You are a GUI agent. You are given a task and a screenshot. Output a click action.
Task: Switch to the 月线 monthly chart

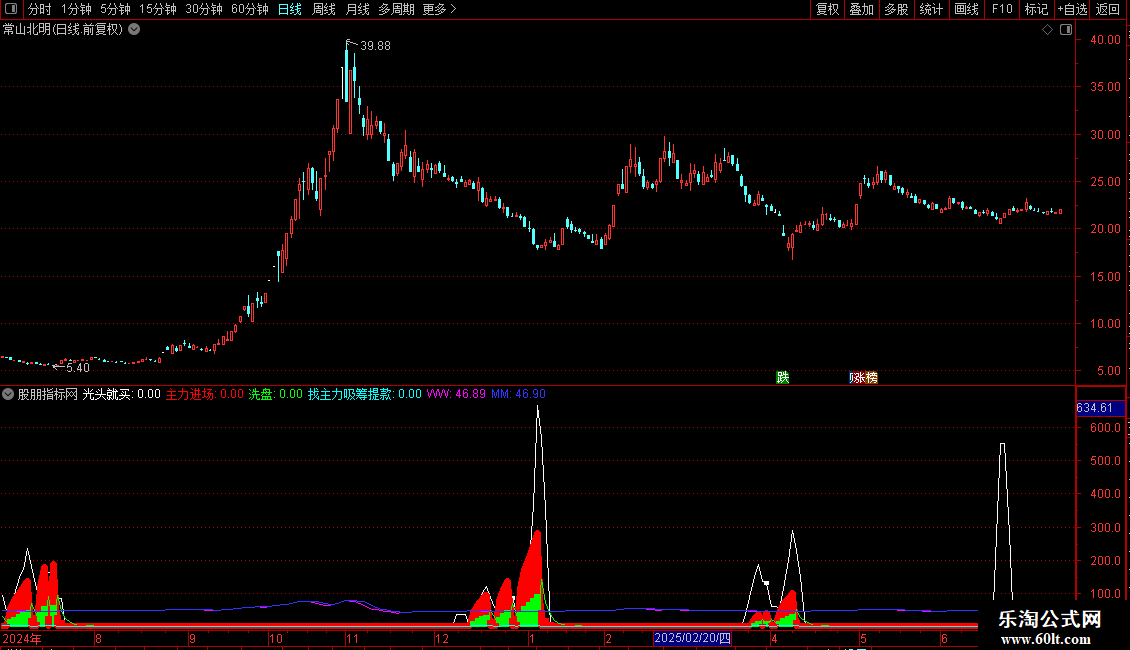(357, 9)
